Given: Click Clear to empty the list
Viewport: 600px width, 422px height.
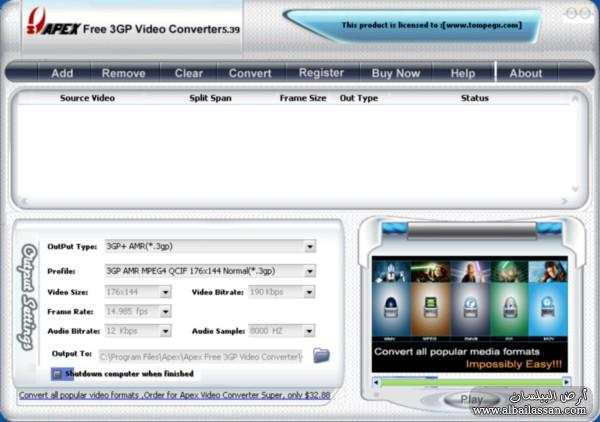Looking at the screenshot, I should pyautogui.click(x=189, y=73).
